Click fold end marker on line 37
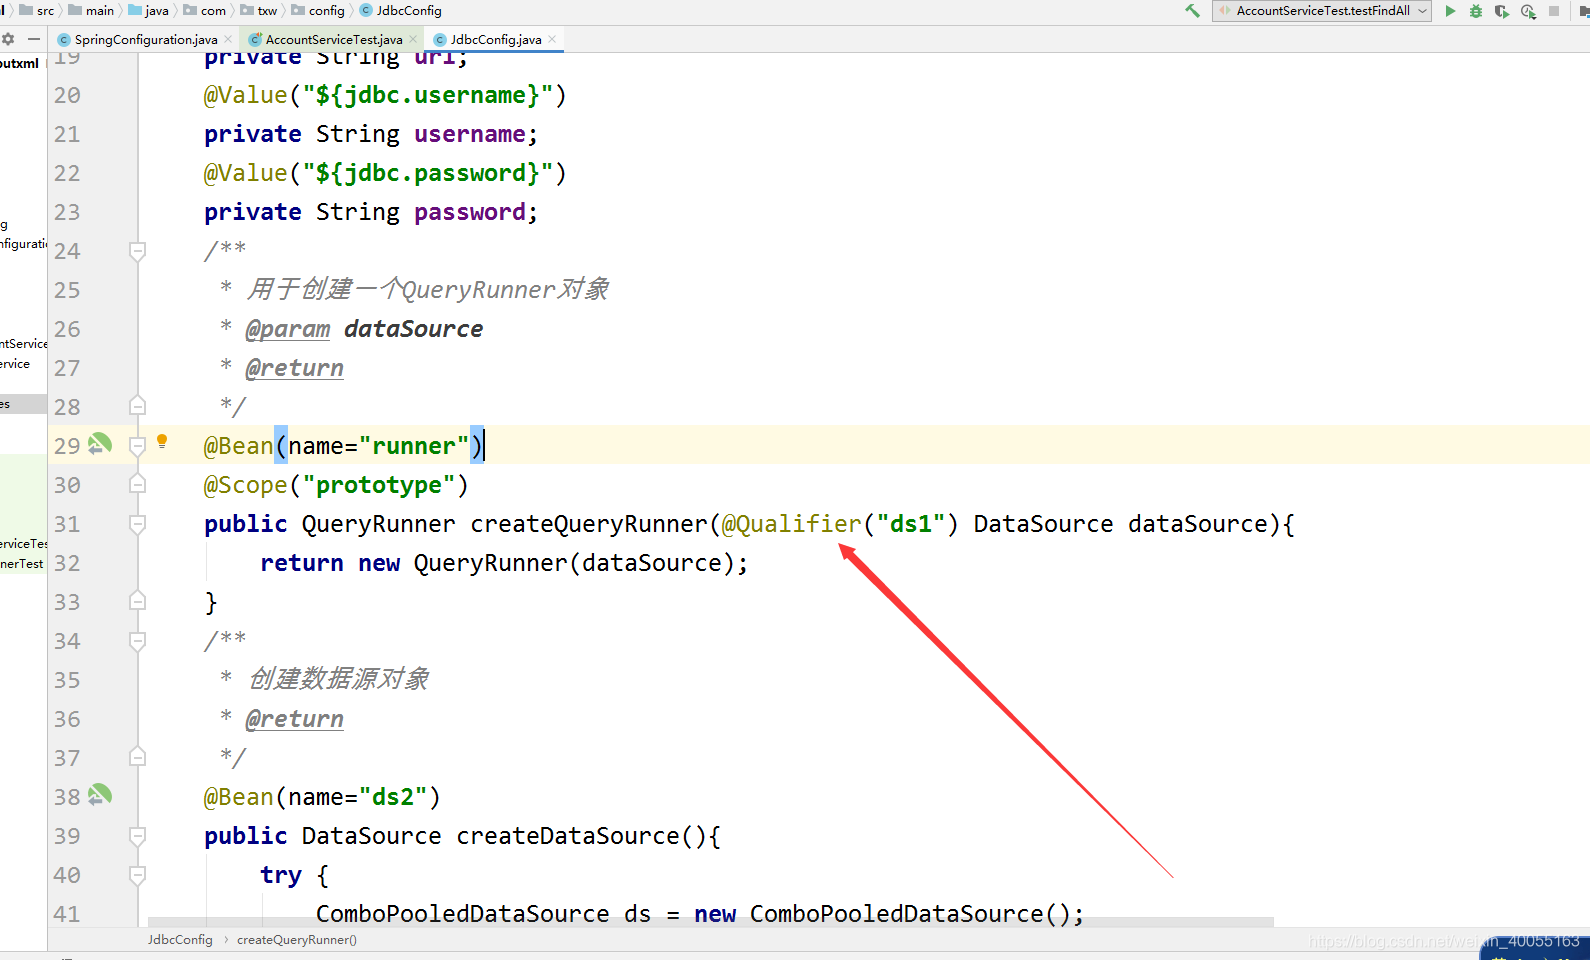The width and height of the screenshot is (1590, 960). point(138,757)
